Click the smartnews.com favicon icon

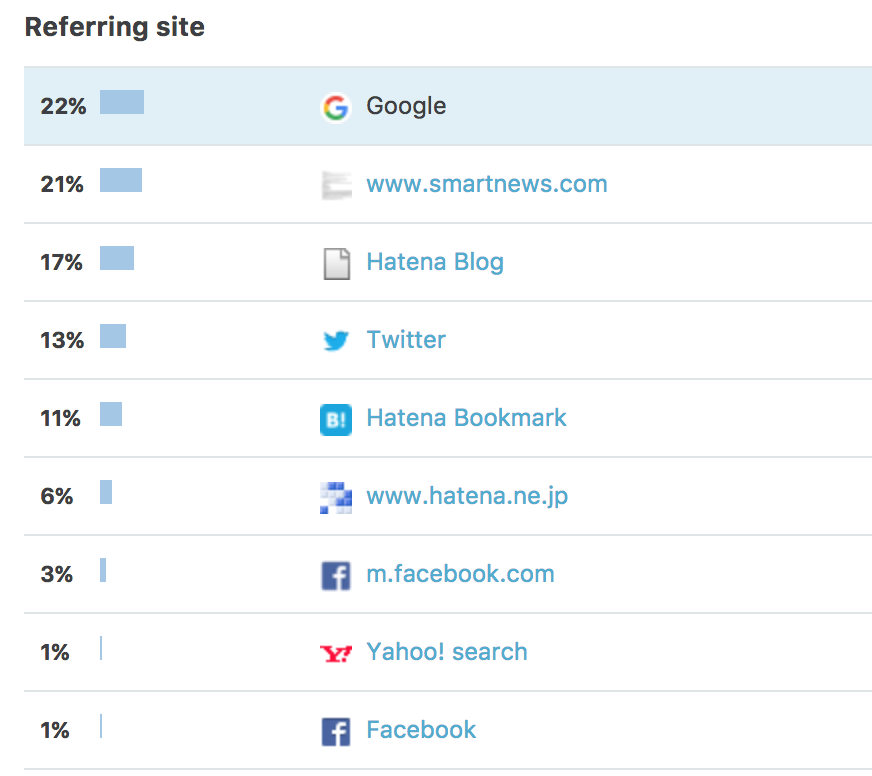(336, 185)
